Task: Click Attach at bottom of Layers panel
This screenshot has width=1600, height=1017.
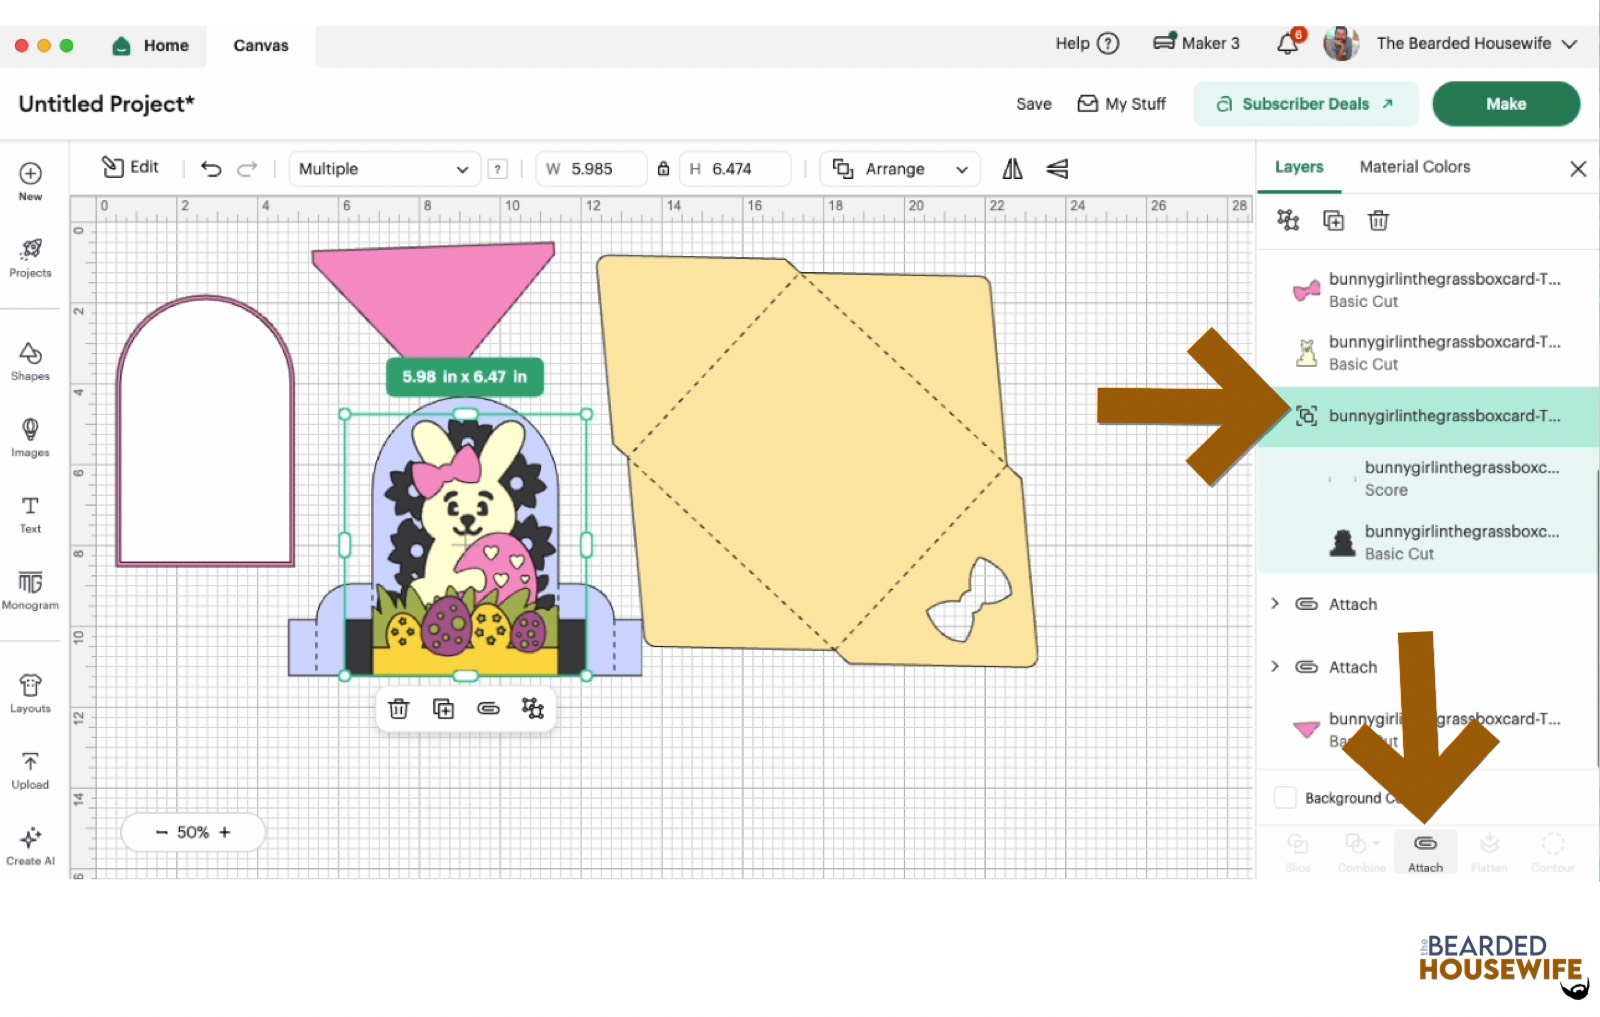Action: [x=1425, y=852]
